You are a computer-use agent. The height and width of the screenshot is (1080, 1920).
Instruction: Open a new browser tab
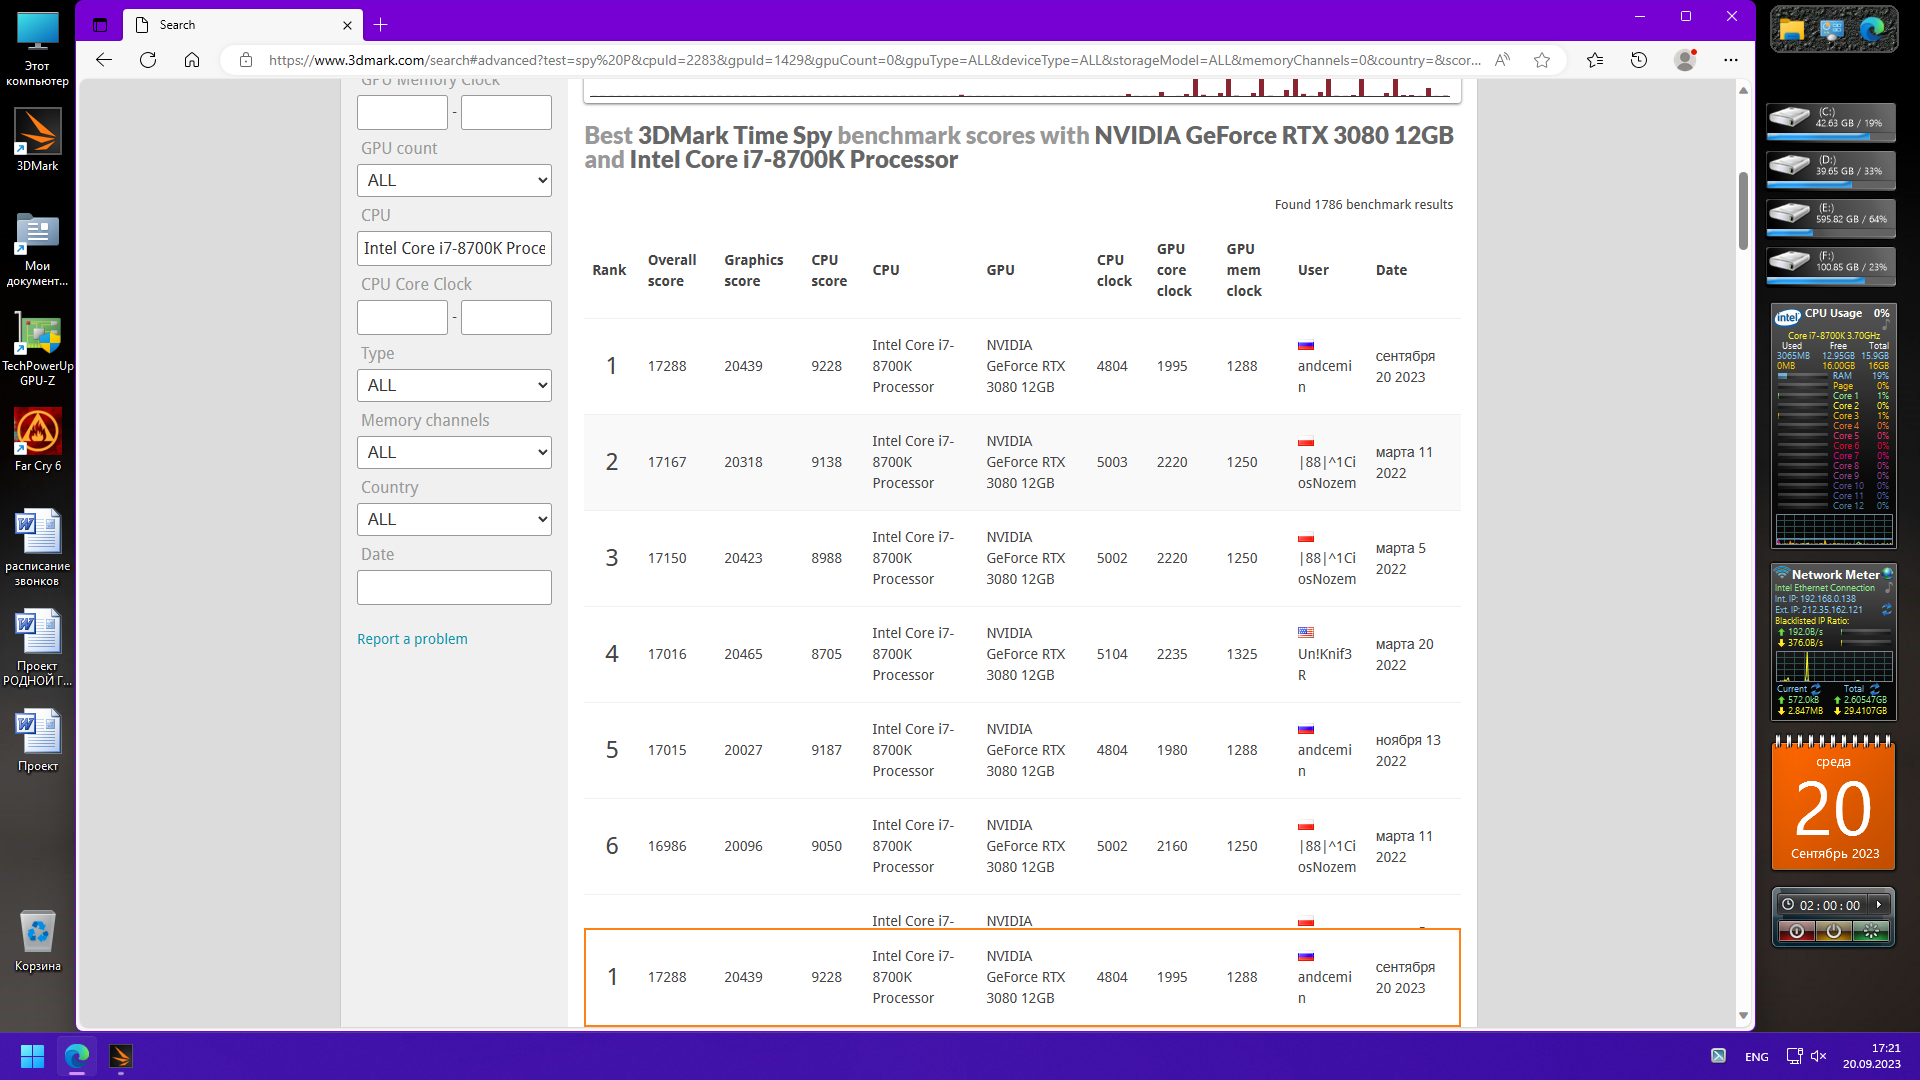click(x=380, y=25)
